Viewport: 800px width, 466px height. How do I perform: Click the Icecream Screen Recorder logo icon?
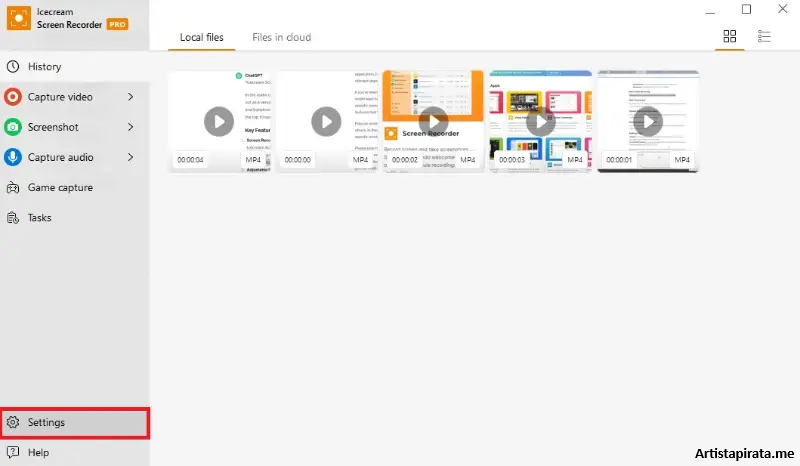pyautogui.click(x=19, y=18)
